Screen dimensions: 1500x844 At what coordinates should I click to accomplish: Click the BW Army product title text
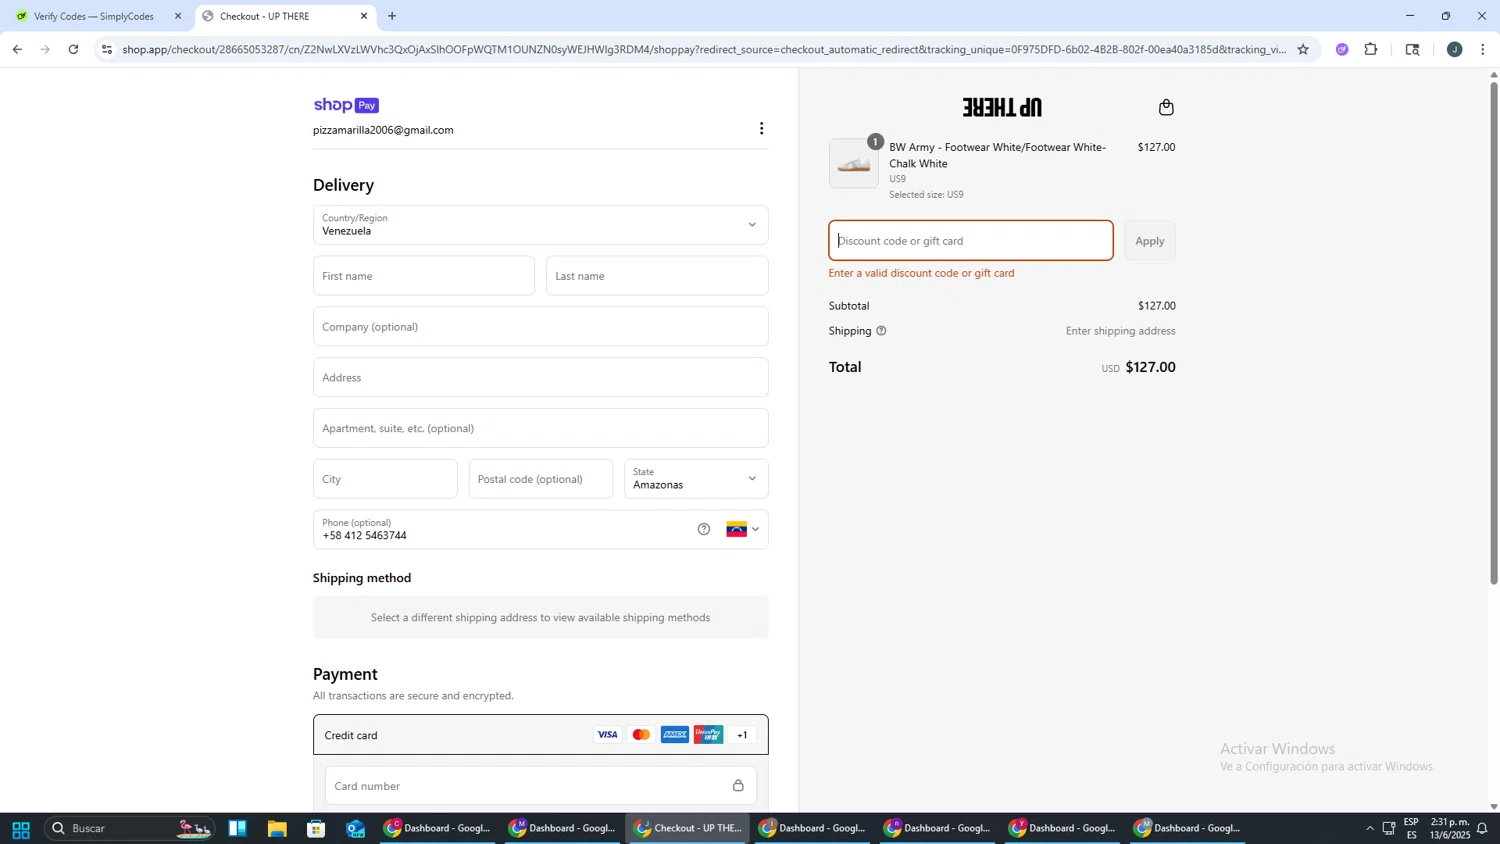point(997,155)
